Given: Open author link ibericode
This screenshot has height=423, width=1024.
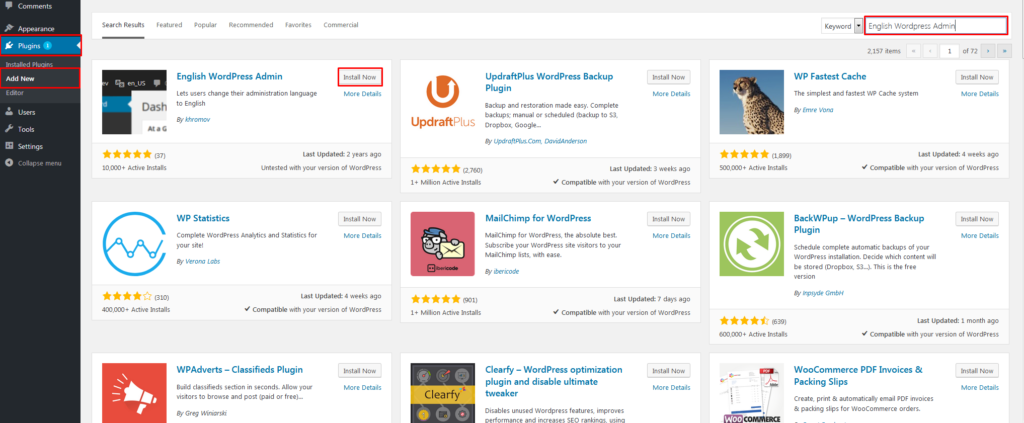Looking at the screenshot, I should (505, 271).
